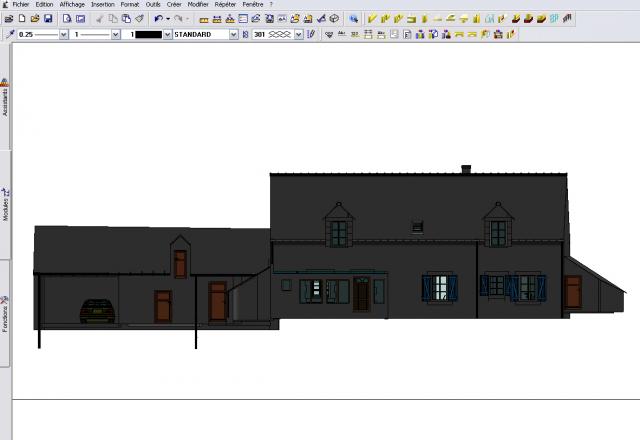Click the New document icon
640x440 pixels.
point(22,18)
